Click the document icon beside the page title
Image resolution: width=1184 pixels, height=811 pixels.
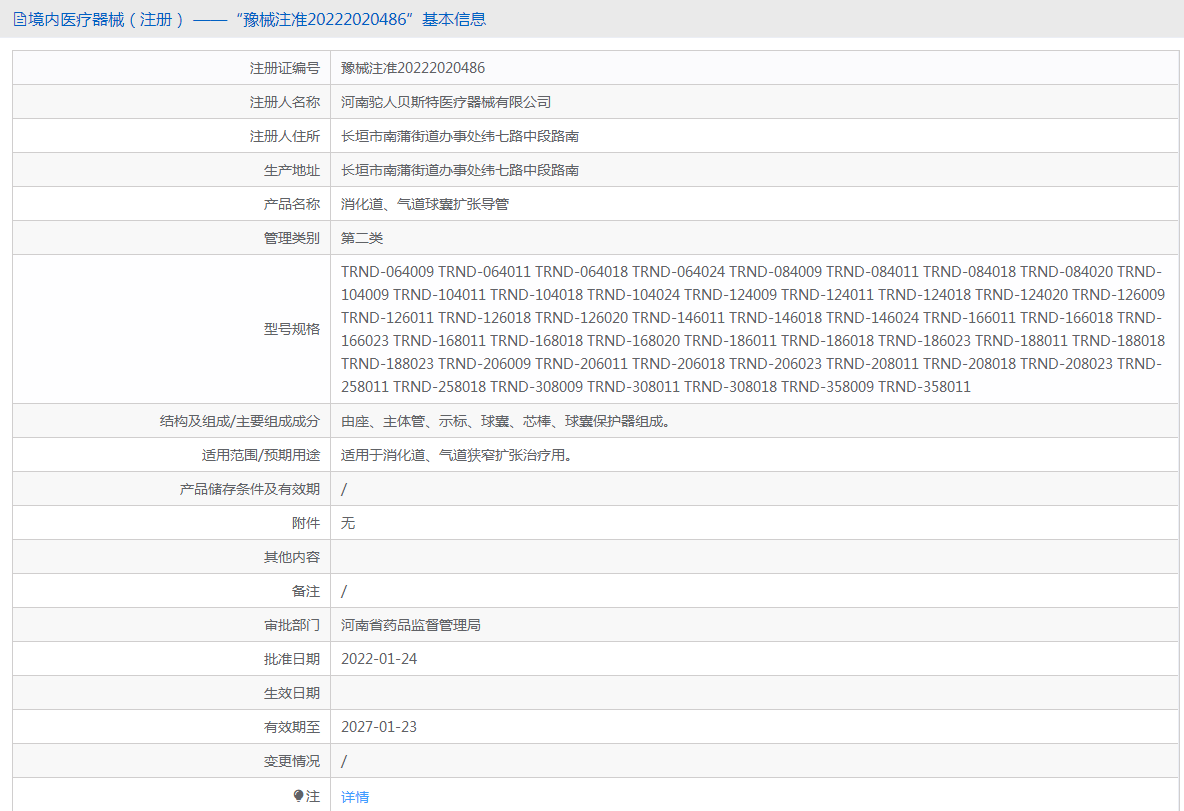[x=19, y=20]
